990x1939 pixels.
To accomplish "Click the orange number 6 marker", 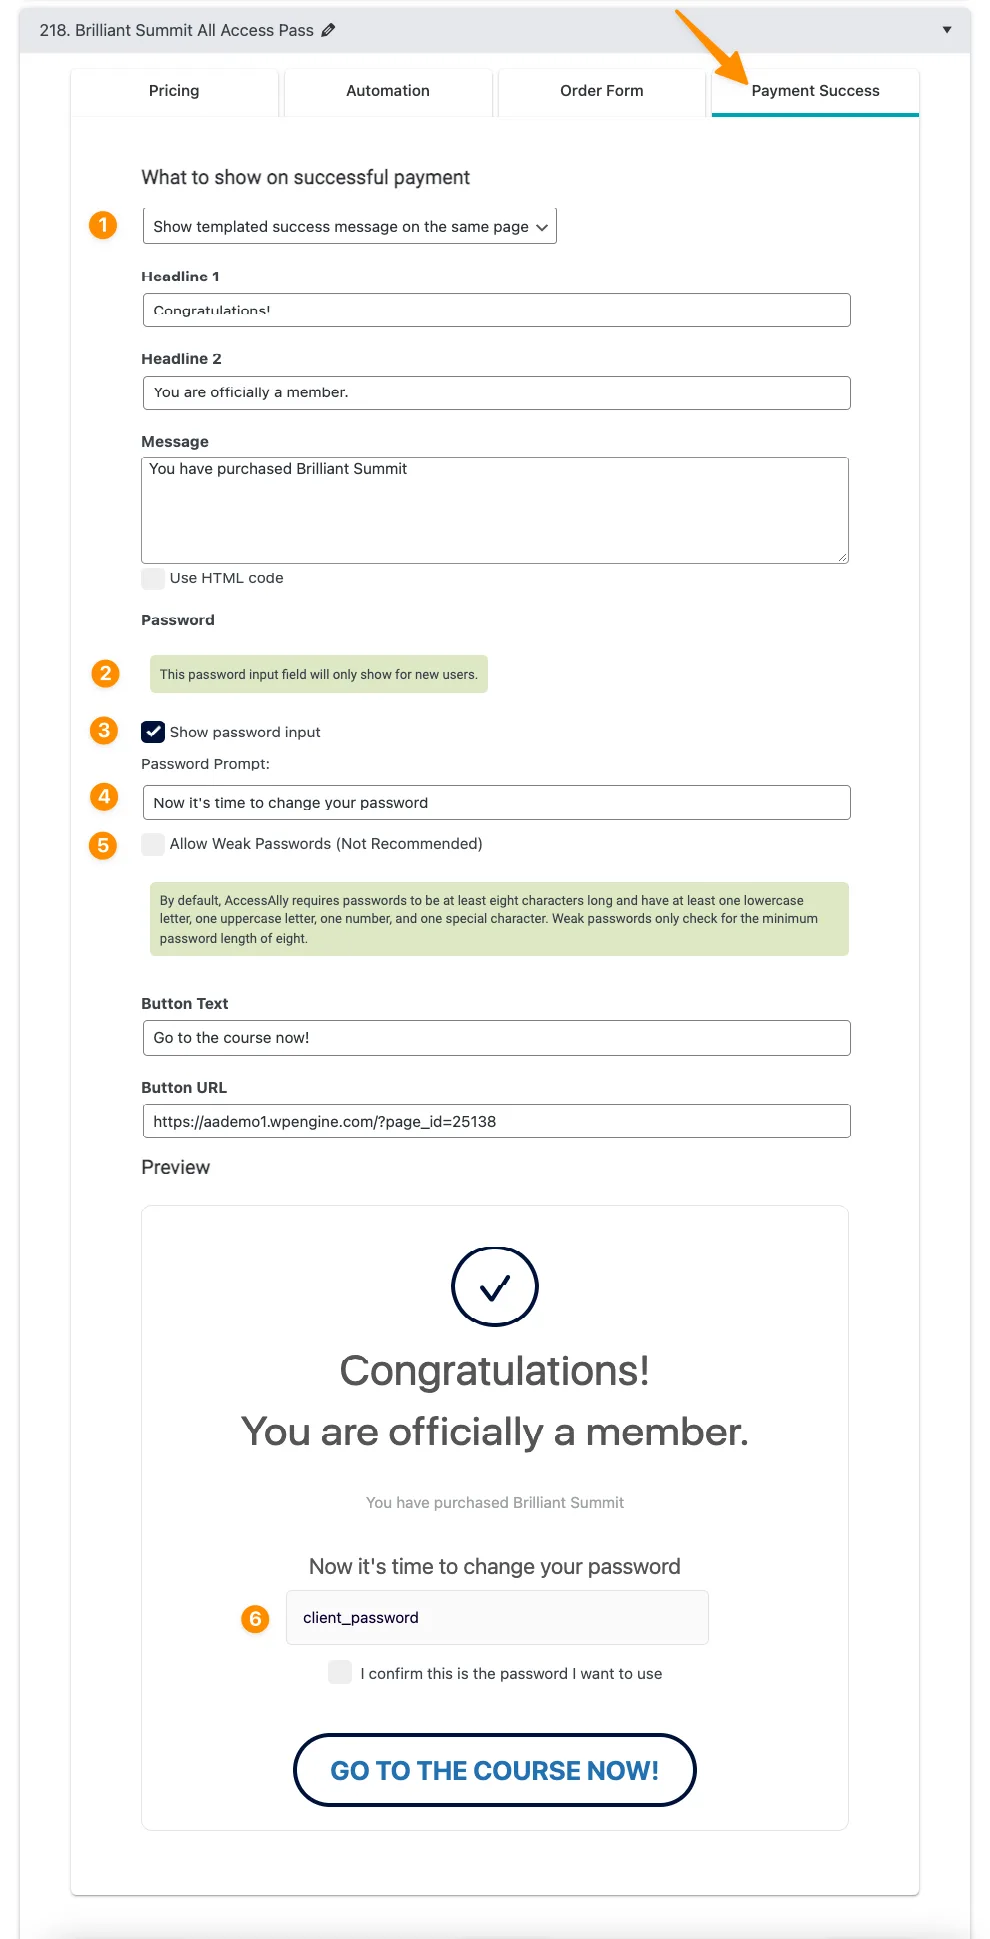I will click(255, 1618).
